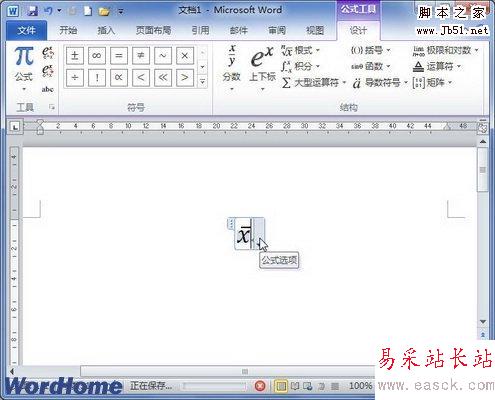Insert the proportional-to ∝ symbol
495x400 pixels.
[x=119, y=78]
